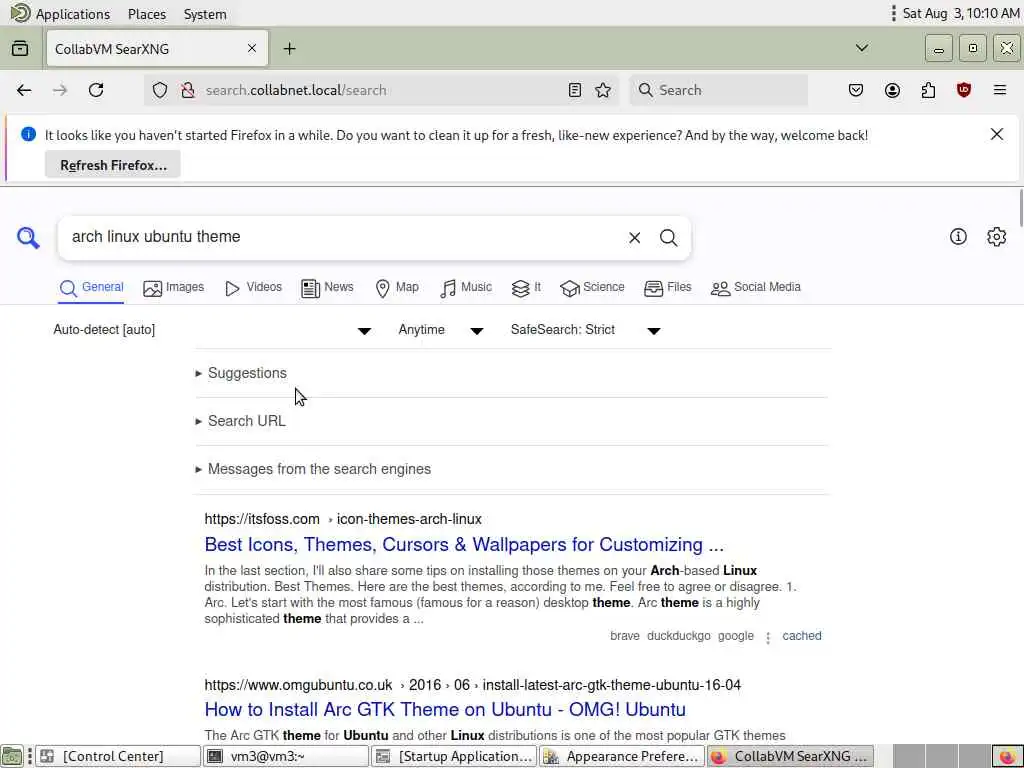Viewport: 1024px width, 768px height.
Task: Open Best Icons, Themes, Cursors result link
Action: [464, 544]
